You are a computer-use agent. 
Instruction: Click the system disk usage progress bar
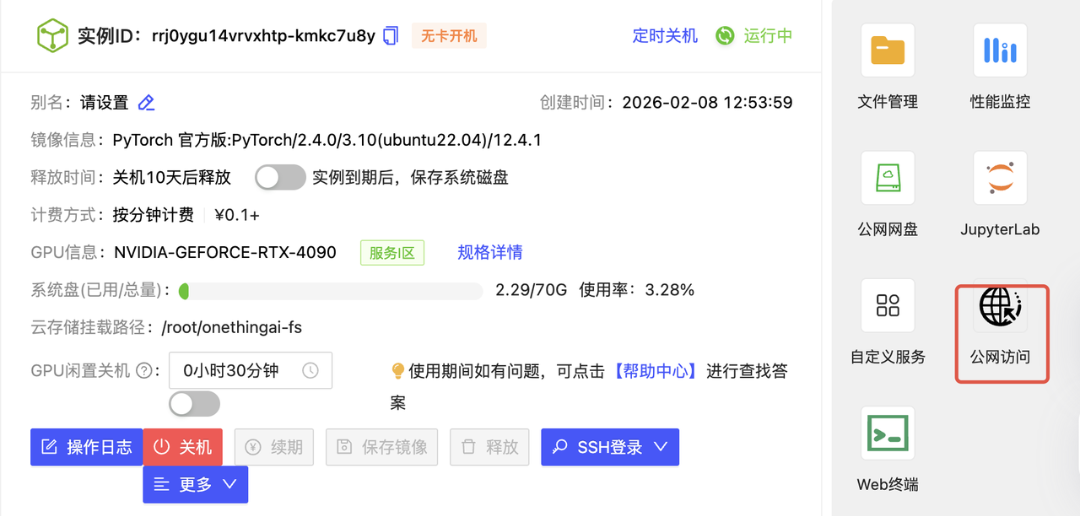331,291
